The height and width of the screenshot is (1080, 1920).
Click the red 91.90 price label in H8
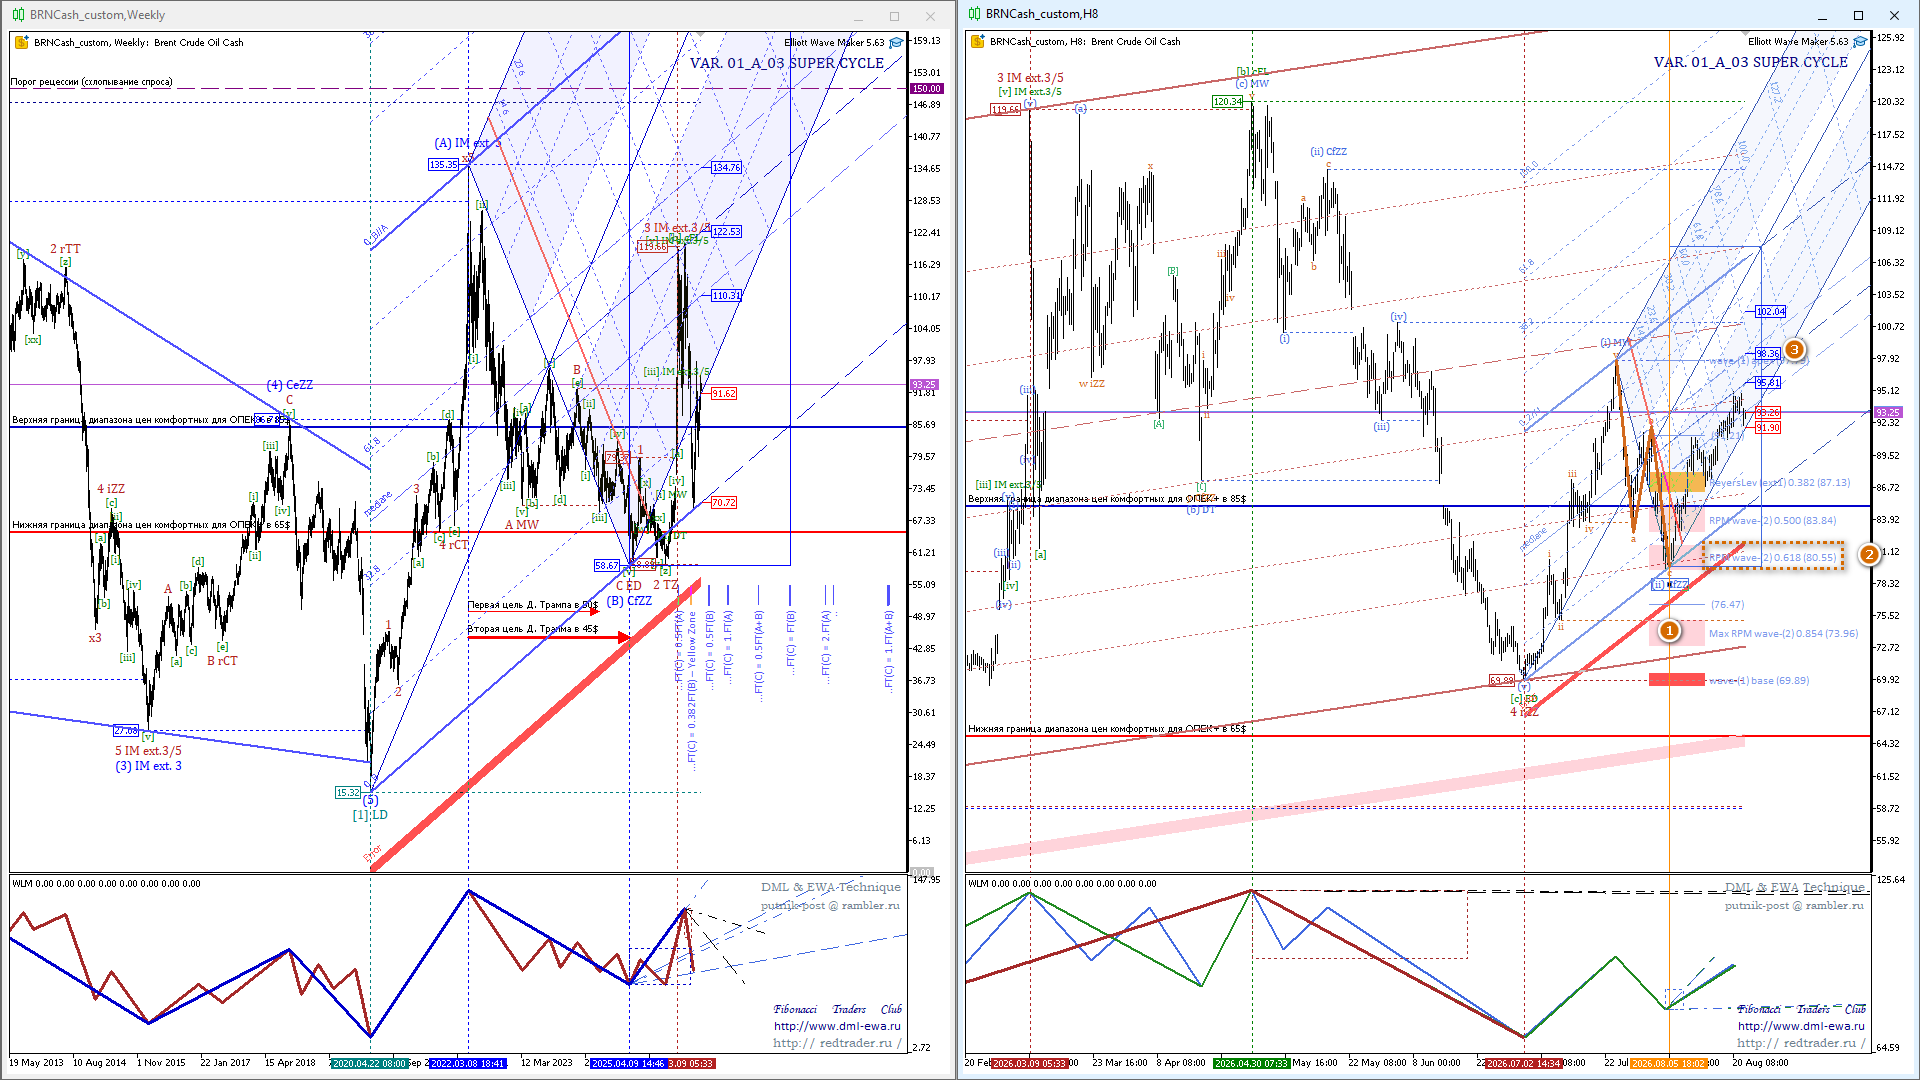coord(1768,428)
